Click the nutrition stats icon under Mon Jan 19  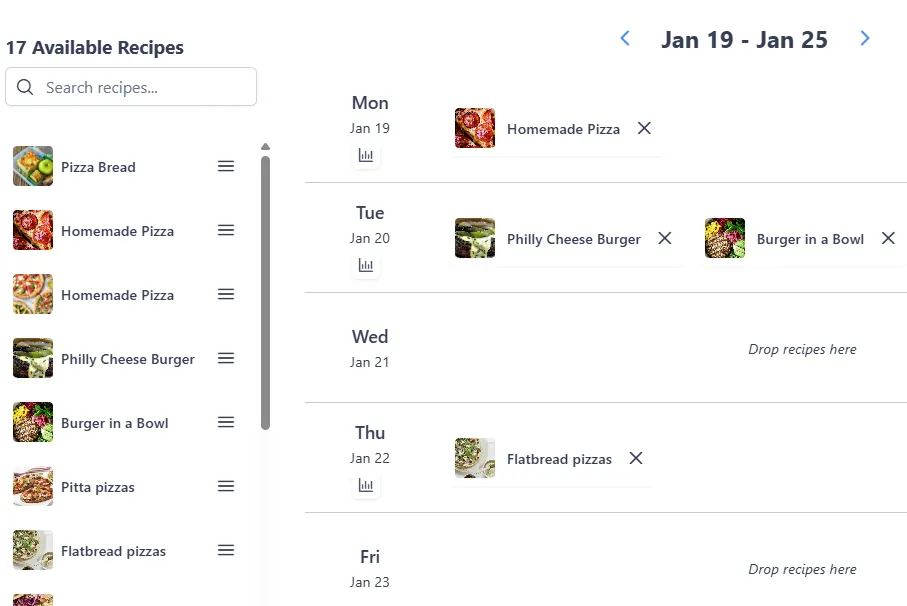point(366,155)
